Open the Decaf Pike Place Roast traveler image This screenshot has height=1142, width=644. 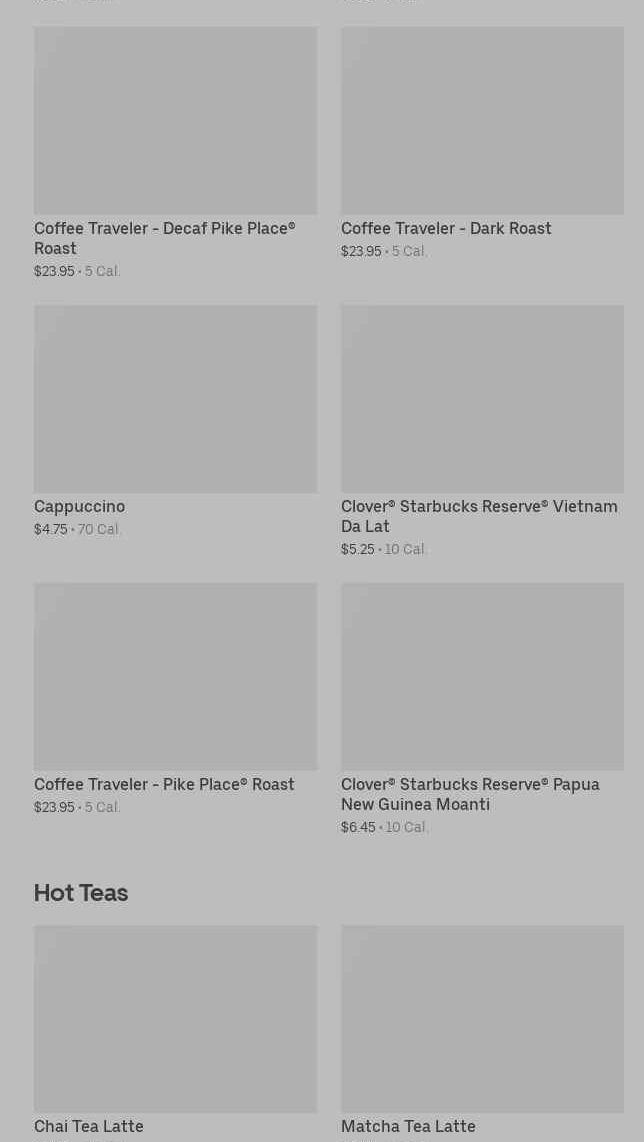point(175,120)
